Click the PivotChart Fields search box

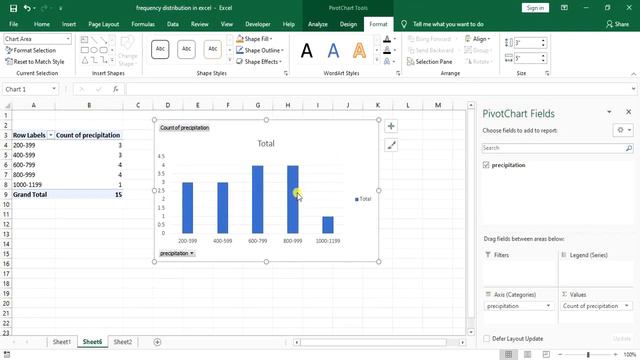pyautogui.click(x=558, y=148)
